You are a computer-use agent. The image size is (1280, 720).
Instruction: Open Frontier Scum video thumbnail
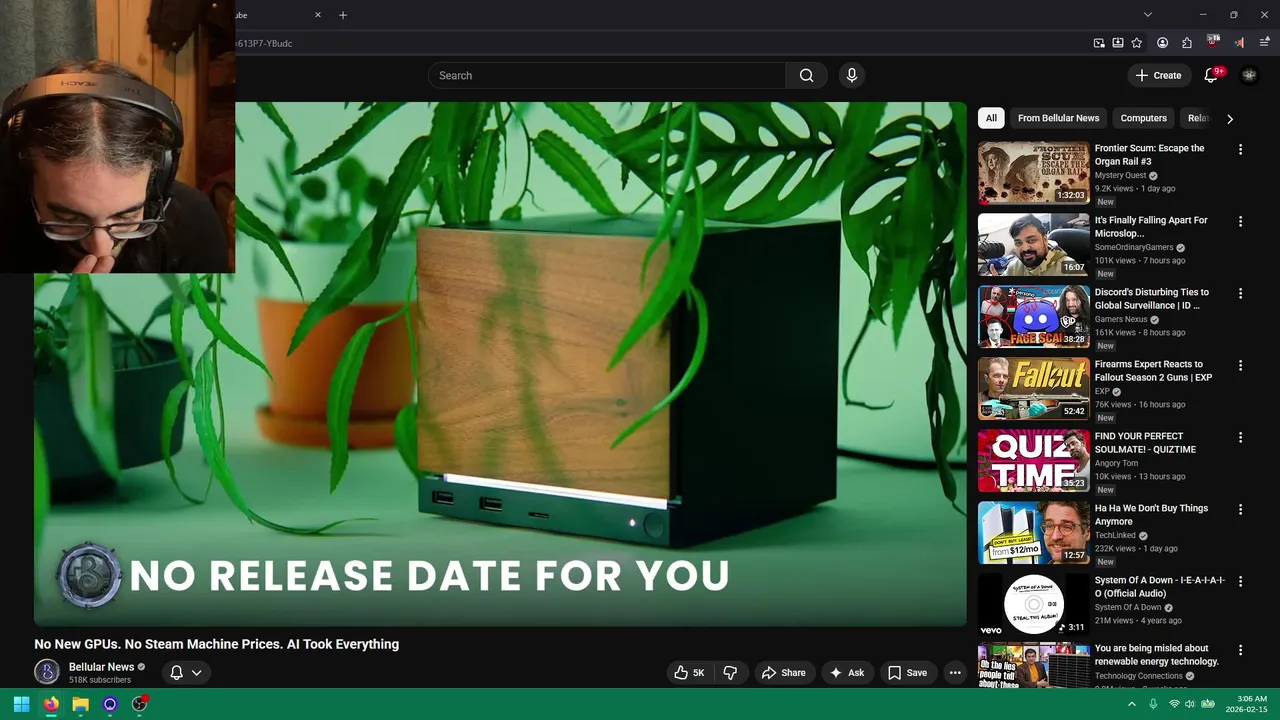[x=1033, y=173]
